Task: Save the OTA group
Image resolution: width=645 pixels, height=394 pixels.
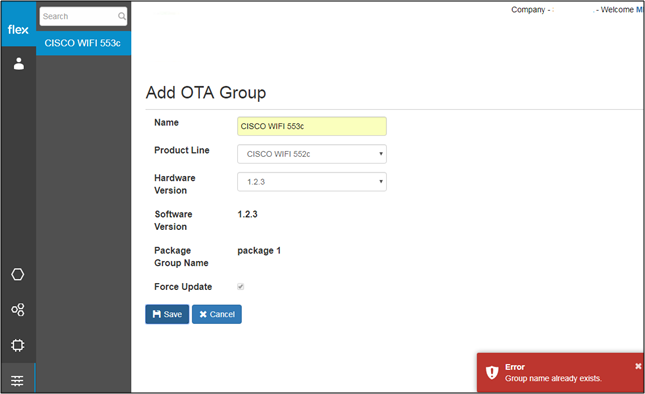Action: coord(167,314)
